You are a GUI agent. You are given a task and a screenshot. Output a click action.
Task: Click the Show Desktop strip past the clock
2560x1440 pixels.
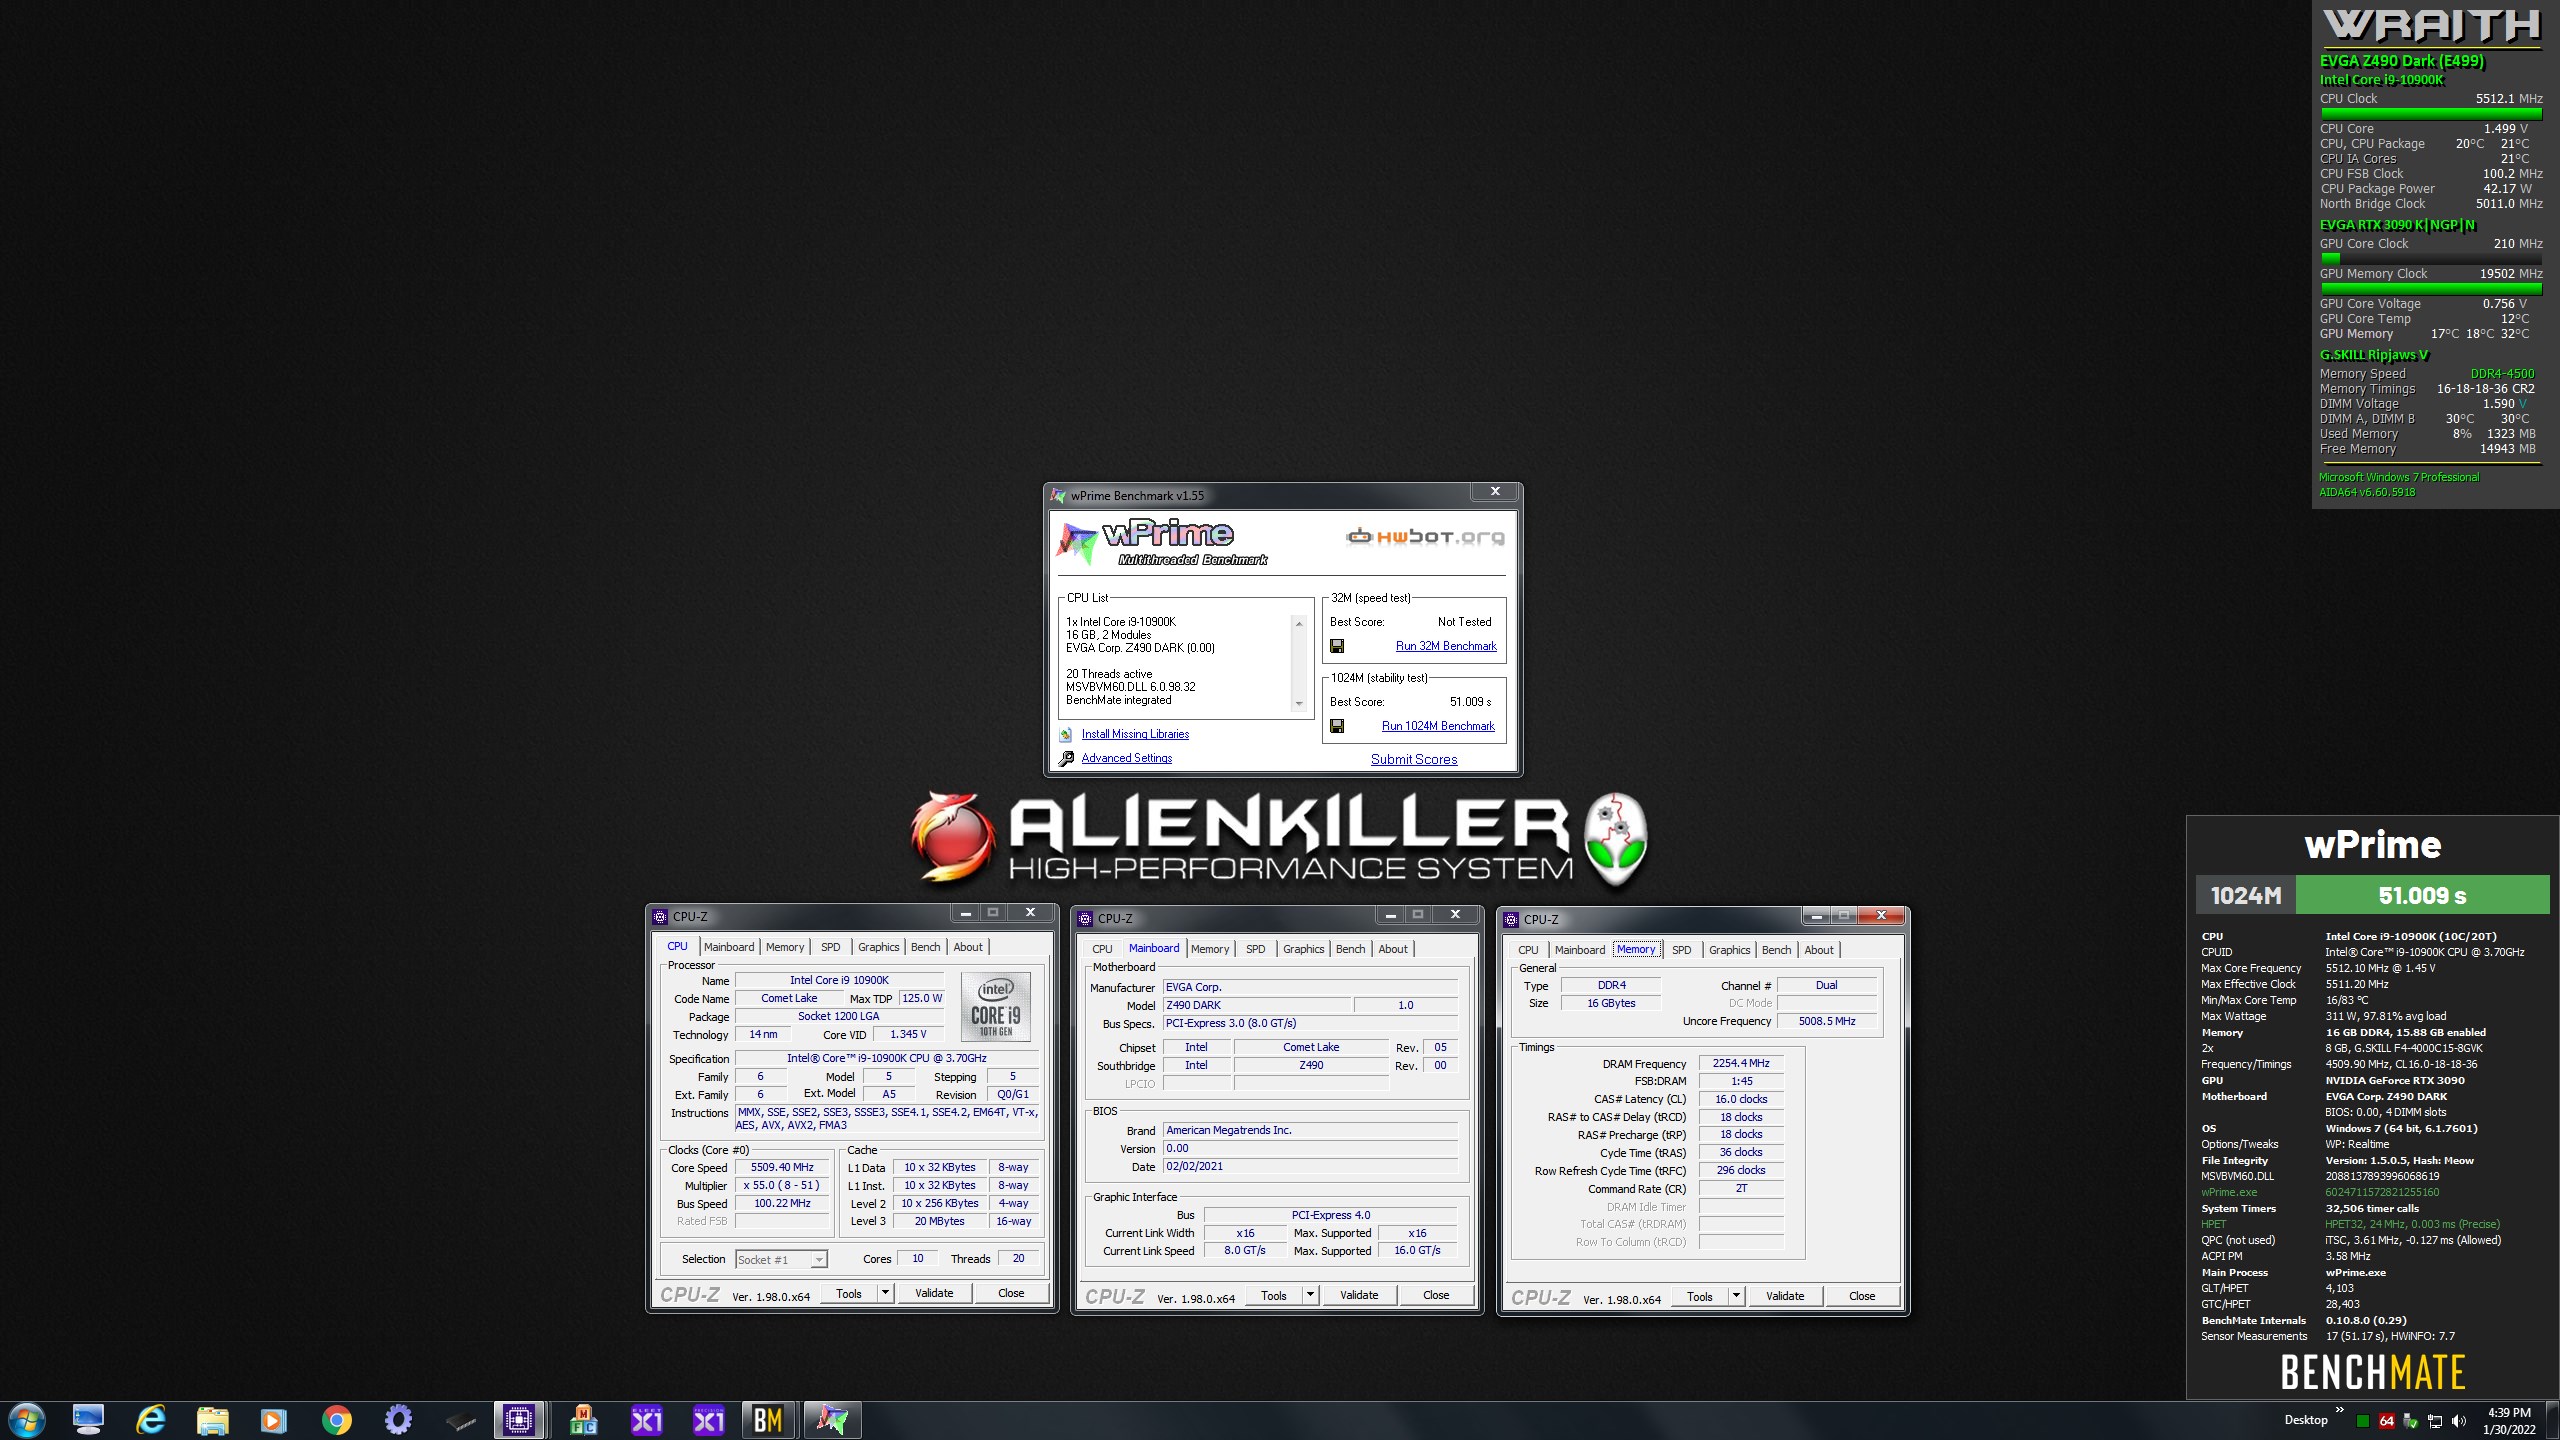pyautogui.click(x=2553, y=1421)
